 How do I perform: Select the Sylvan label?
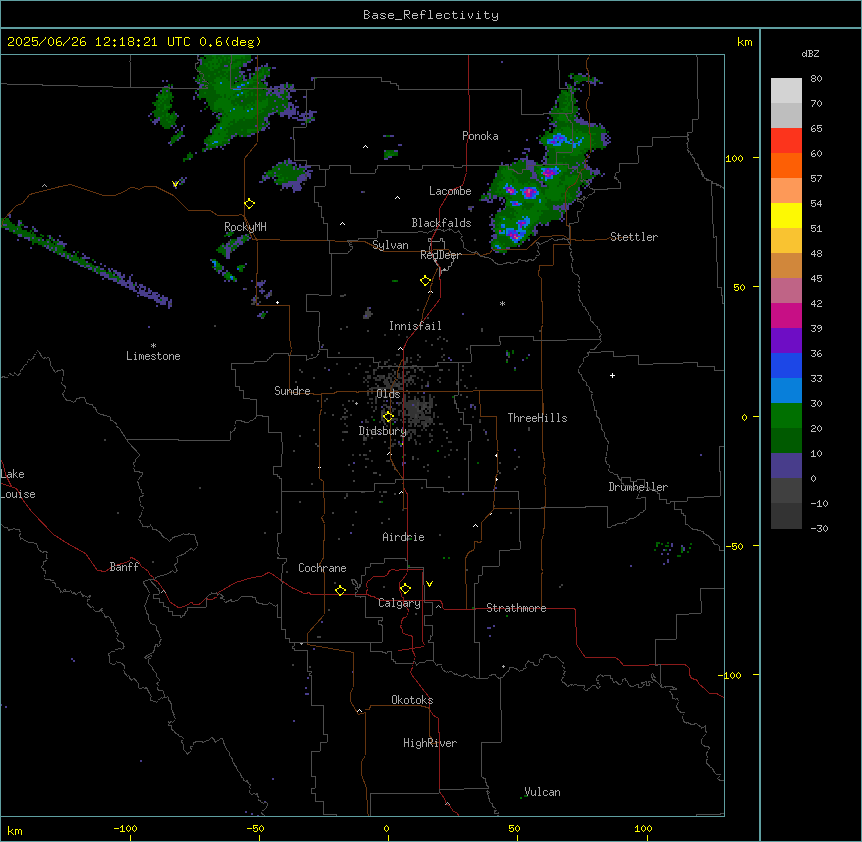coord(390,245)
